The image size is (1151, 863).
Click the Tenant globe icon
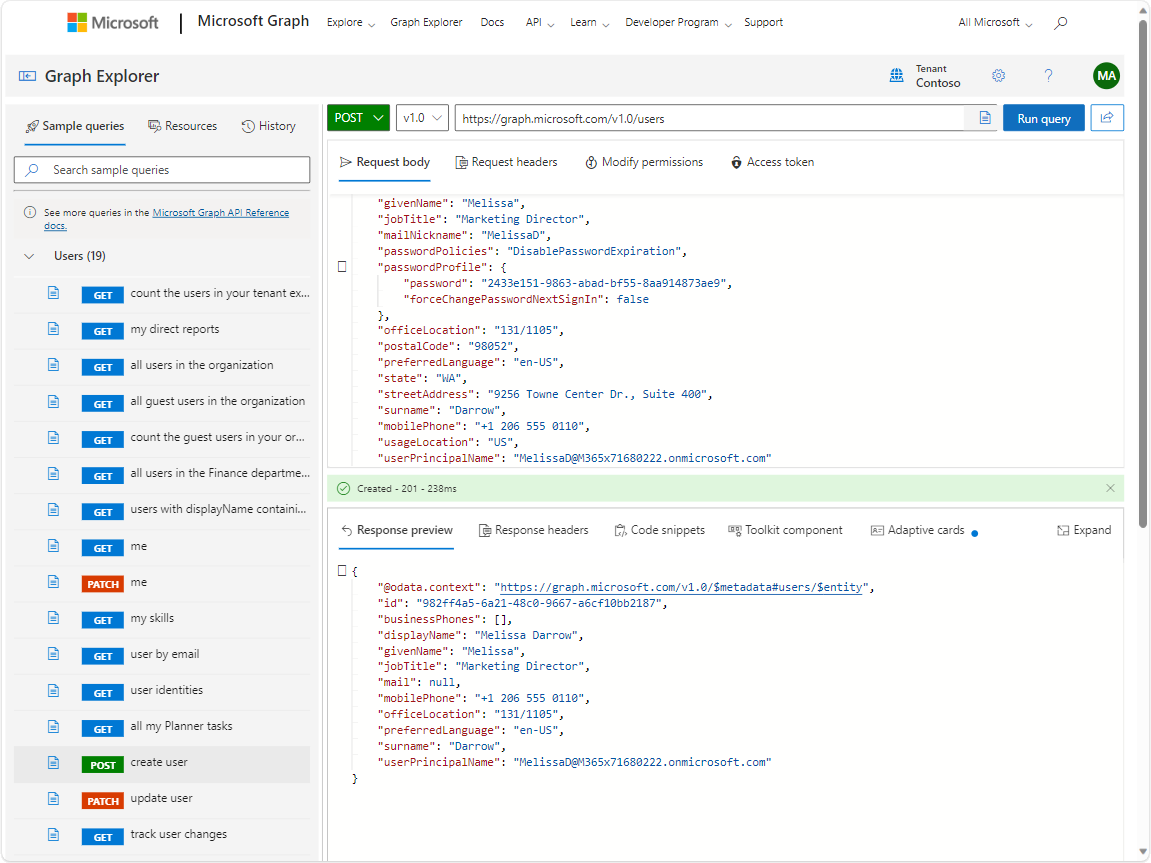pyautogui.click(x=896, y=76)
